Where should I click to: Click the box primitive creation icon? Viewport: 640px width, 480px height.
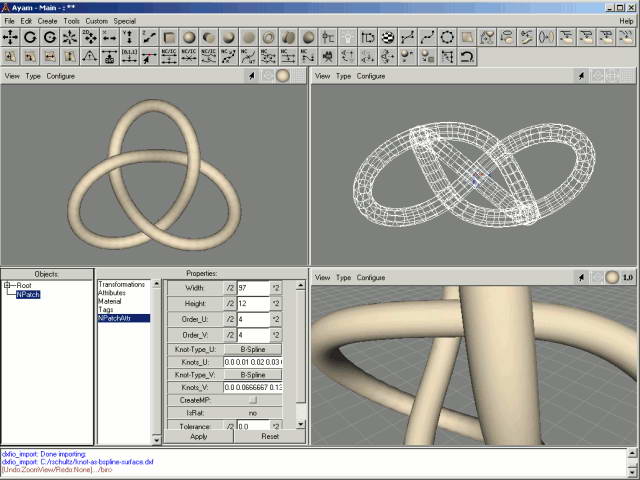171,37
